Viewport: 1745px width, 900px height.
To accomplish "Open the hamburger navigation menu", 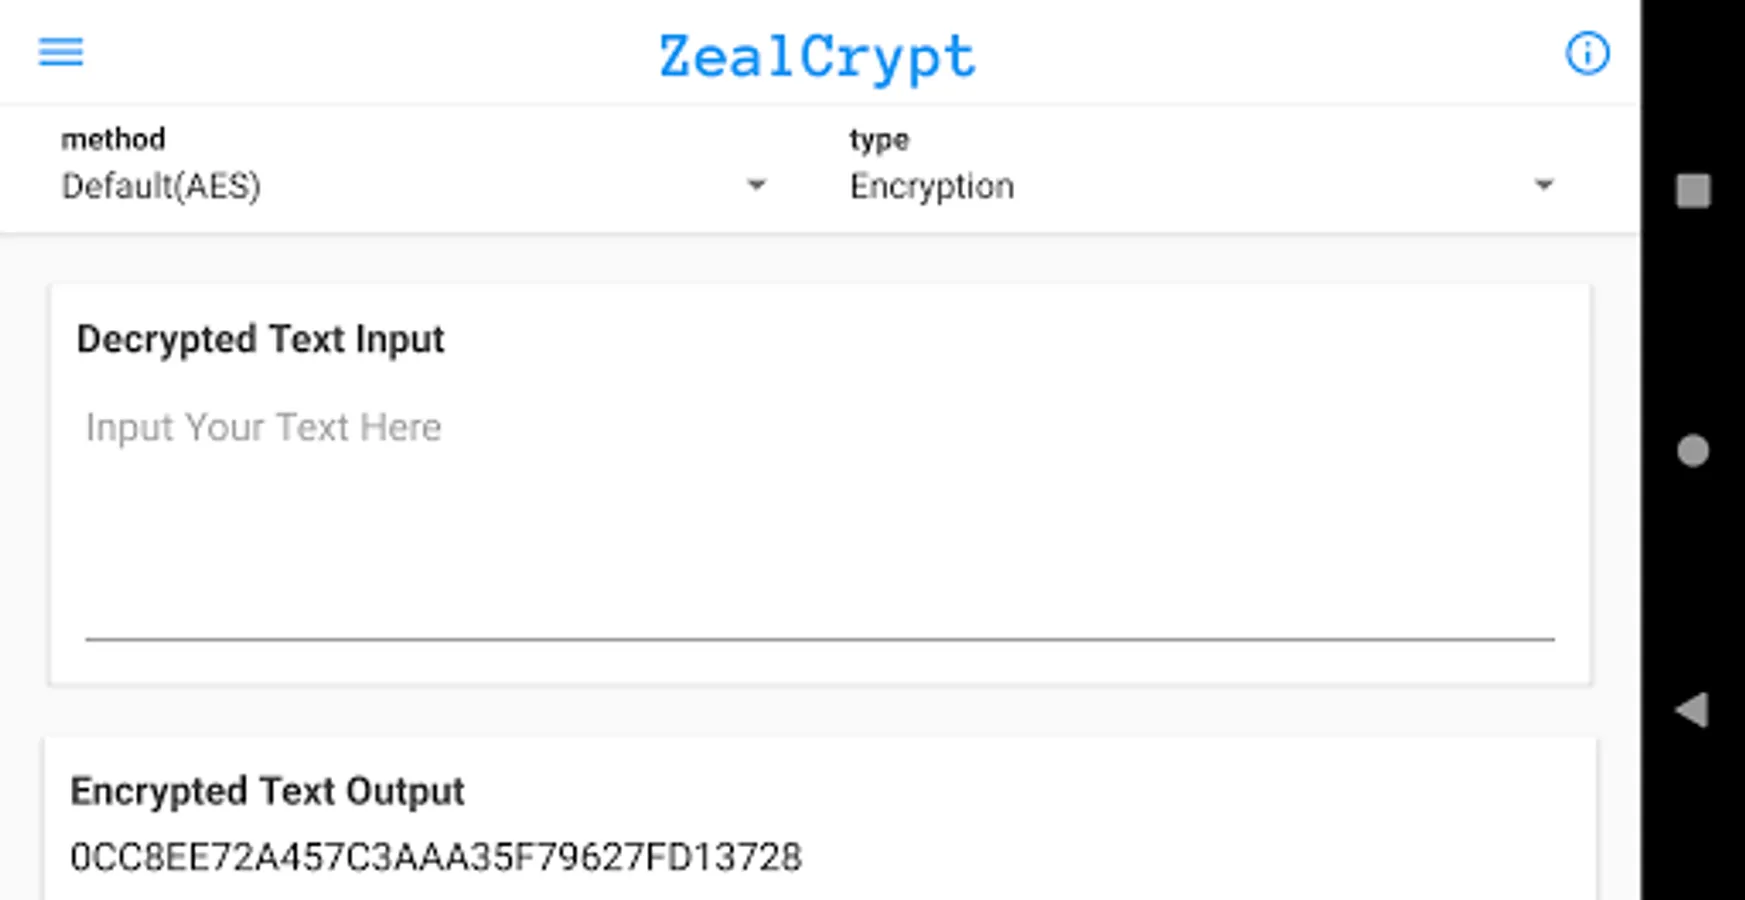I will click(x=61, y=52).
